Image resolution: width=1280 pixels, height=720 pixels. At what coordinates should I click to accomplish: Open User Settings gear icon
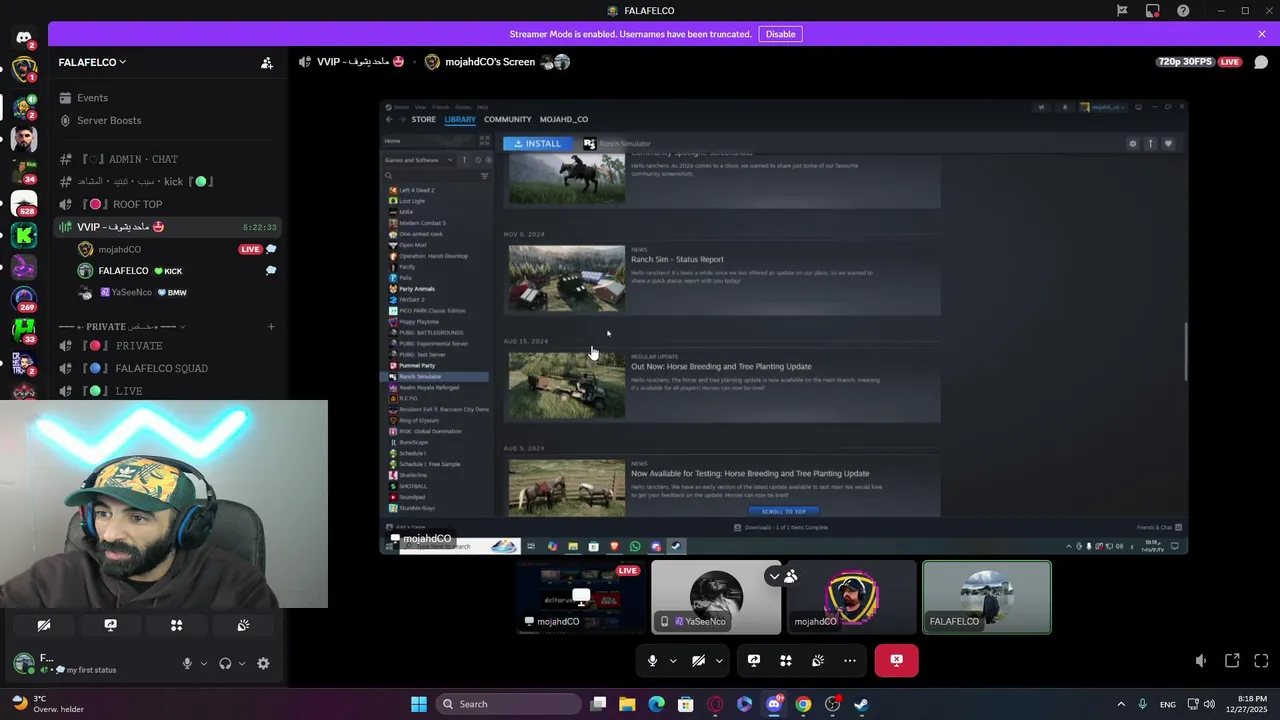pos(263,663)
